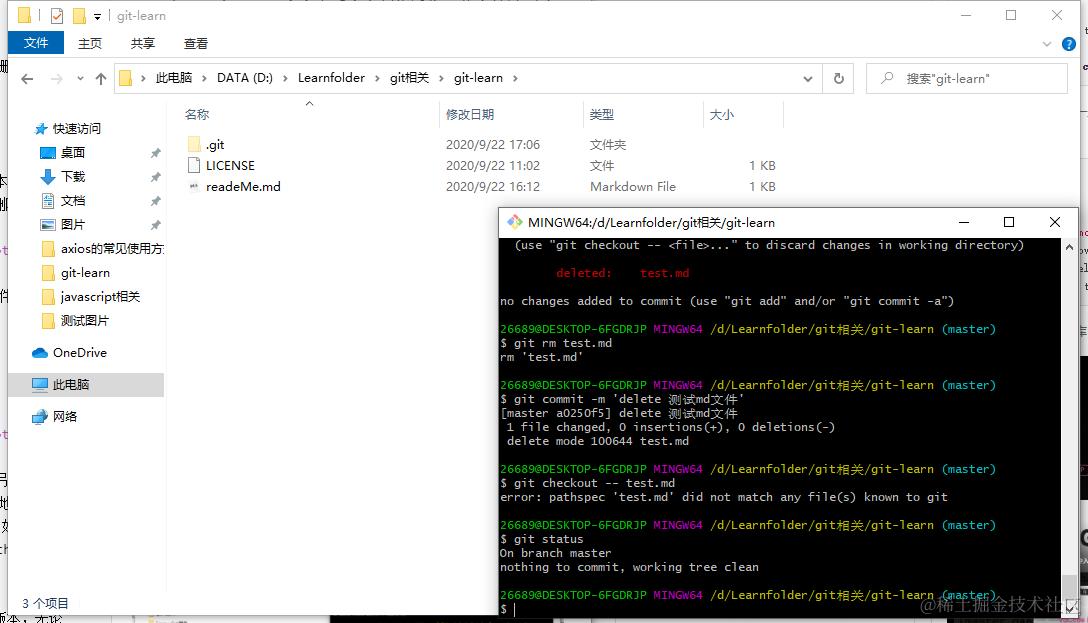Open the recent locations dropdown arrow
This screenshot has width=1088, height=623.
[80, 78]
